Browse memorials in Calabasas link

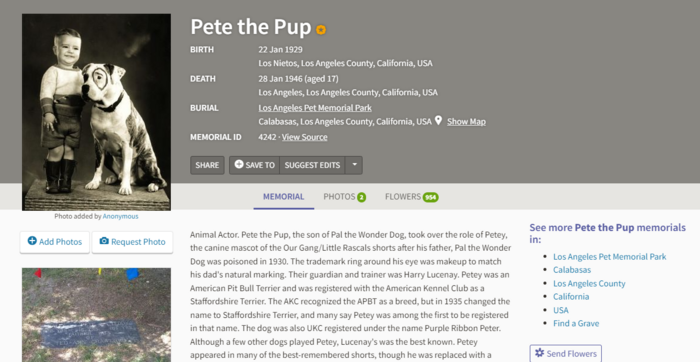tap(572, 270)
